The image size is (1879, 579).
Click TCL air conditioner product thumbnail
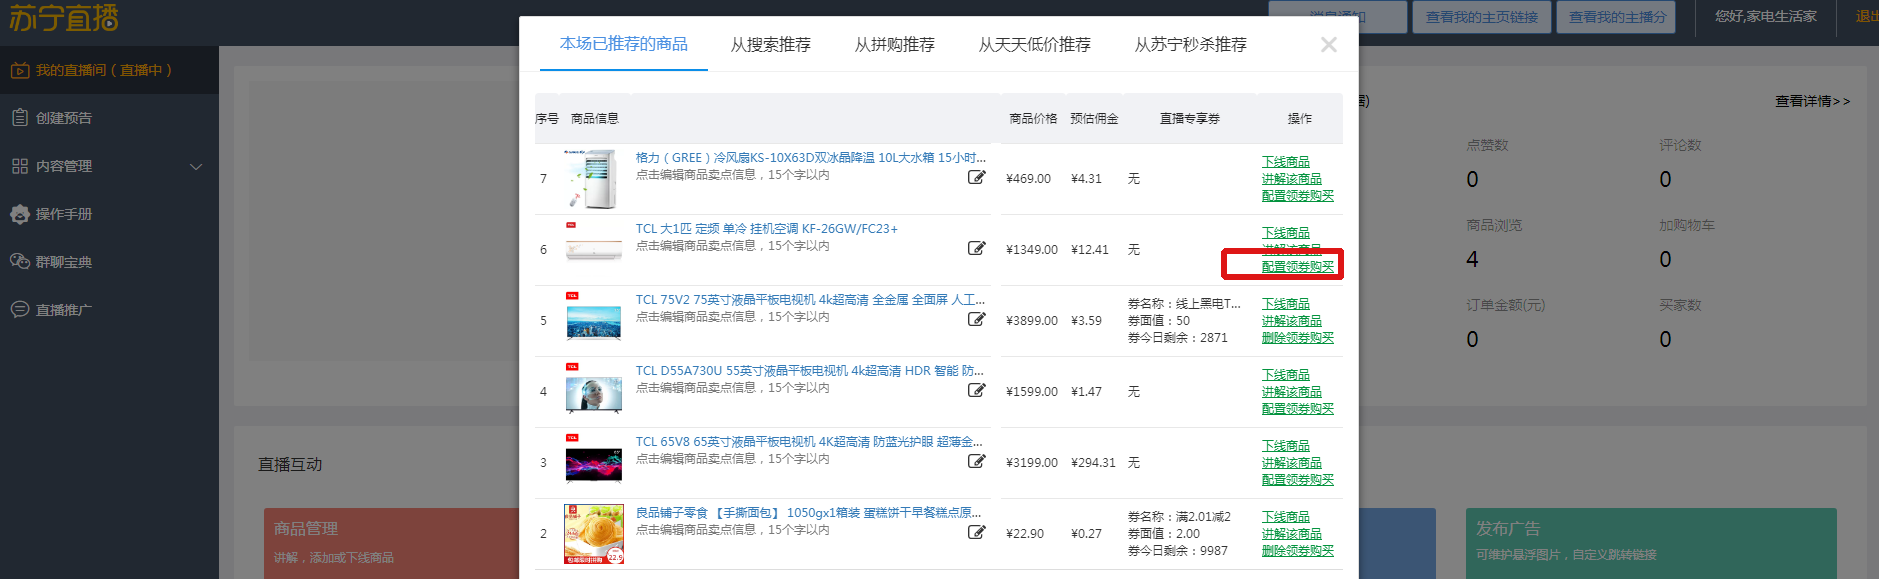pyautogui.click(x=594, y=249)
